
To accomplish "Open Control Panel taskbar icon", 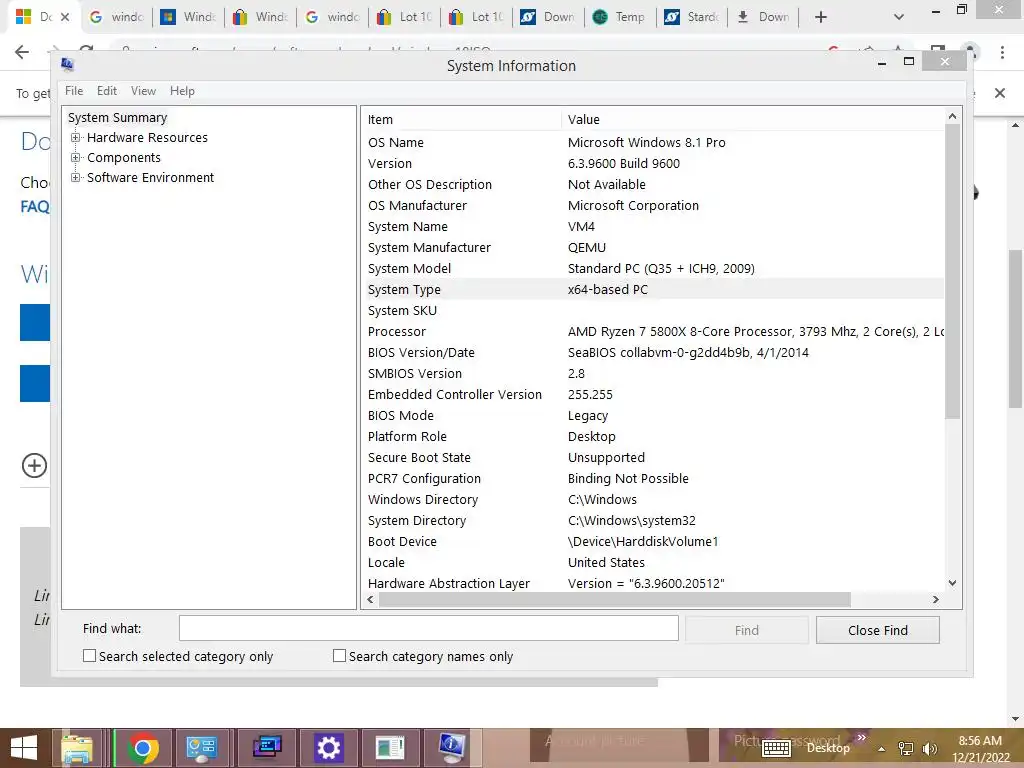I will [x=201, y=748].
